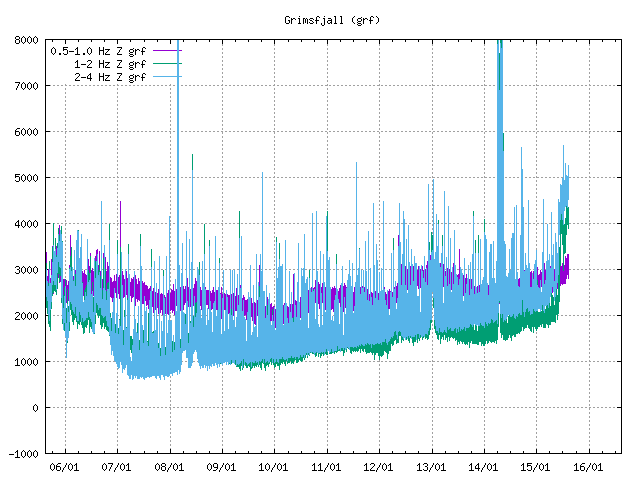Click the 6000 y-axis label
This screenshot has height=480, width=640.
pyautogui.click(x=26, y=132)
